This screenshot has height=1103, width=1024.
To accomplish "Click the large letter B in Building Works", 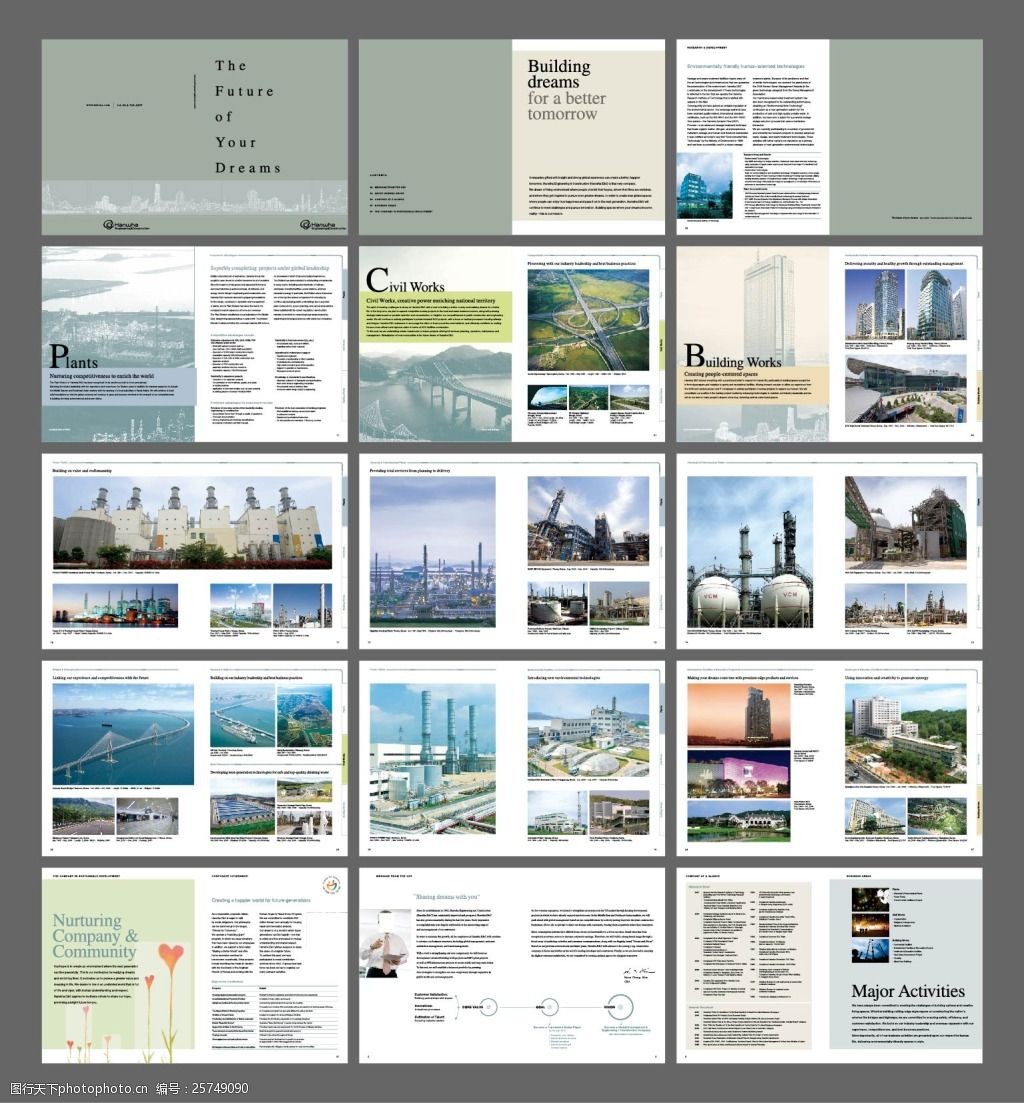I will pyautogui.click(x=695, y=356).
